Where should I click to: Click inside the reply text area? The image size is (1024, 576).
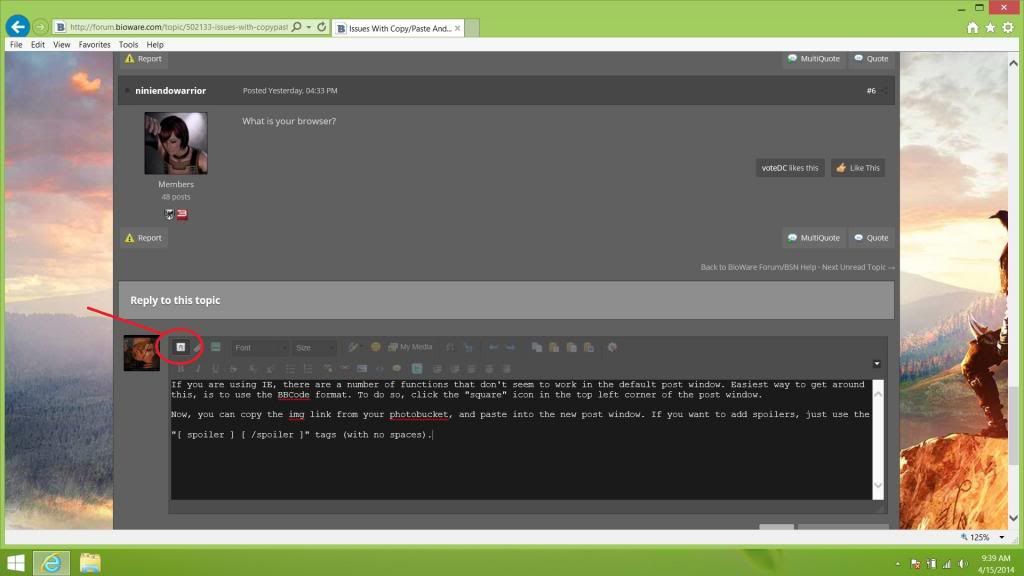520,460
